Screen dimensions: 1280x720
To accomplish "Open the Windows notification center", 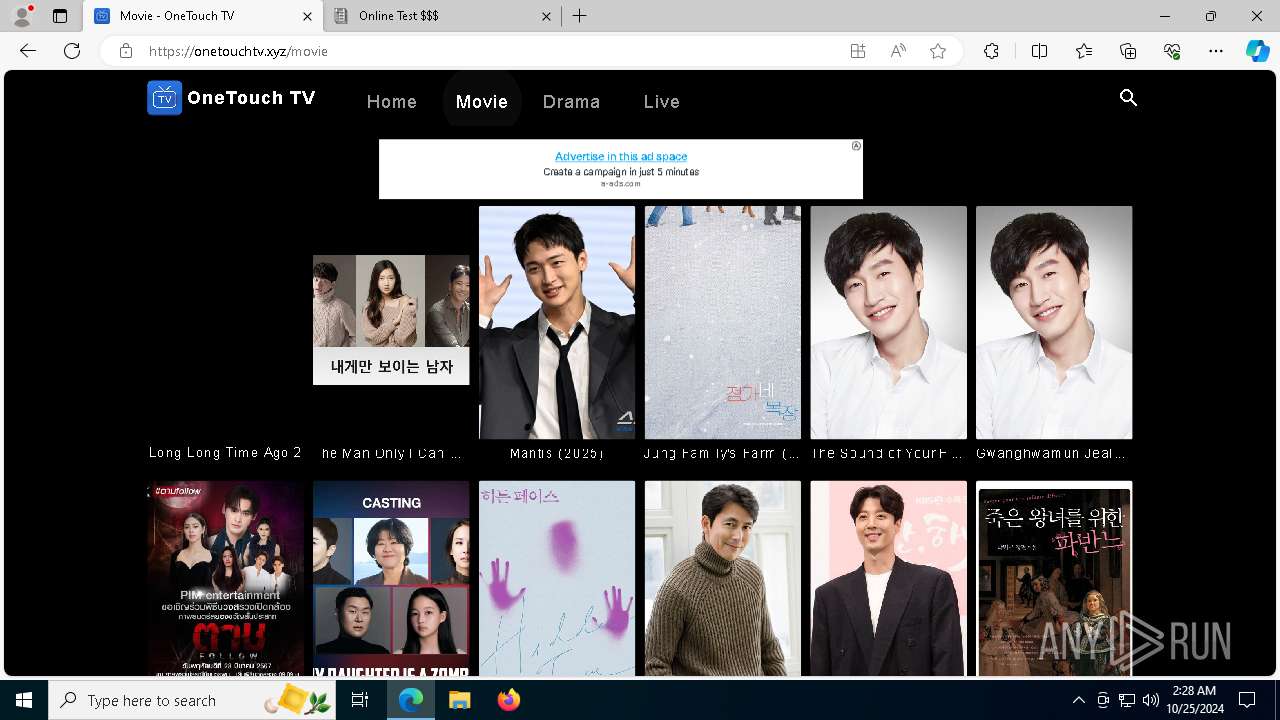I will (x=1247, y=700).
